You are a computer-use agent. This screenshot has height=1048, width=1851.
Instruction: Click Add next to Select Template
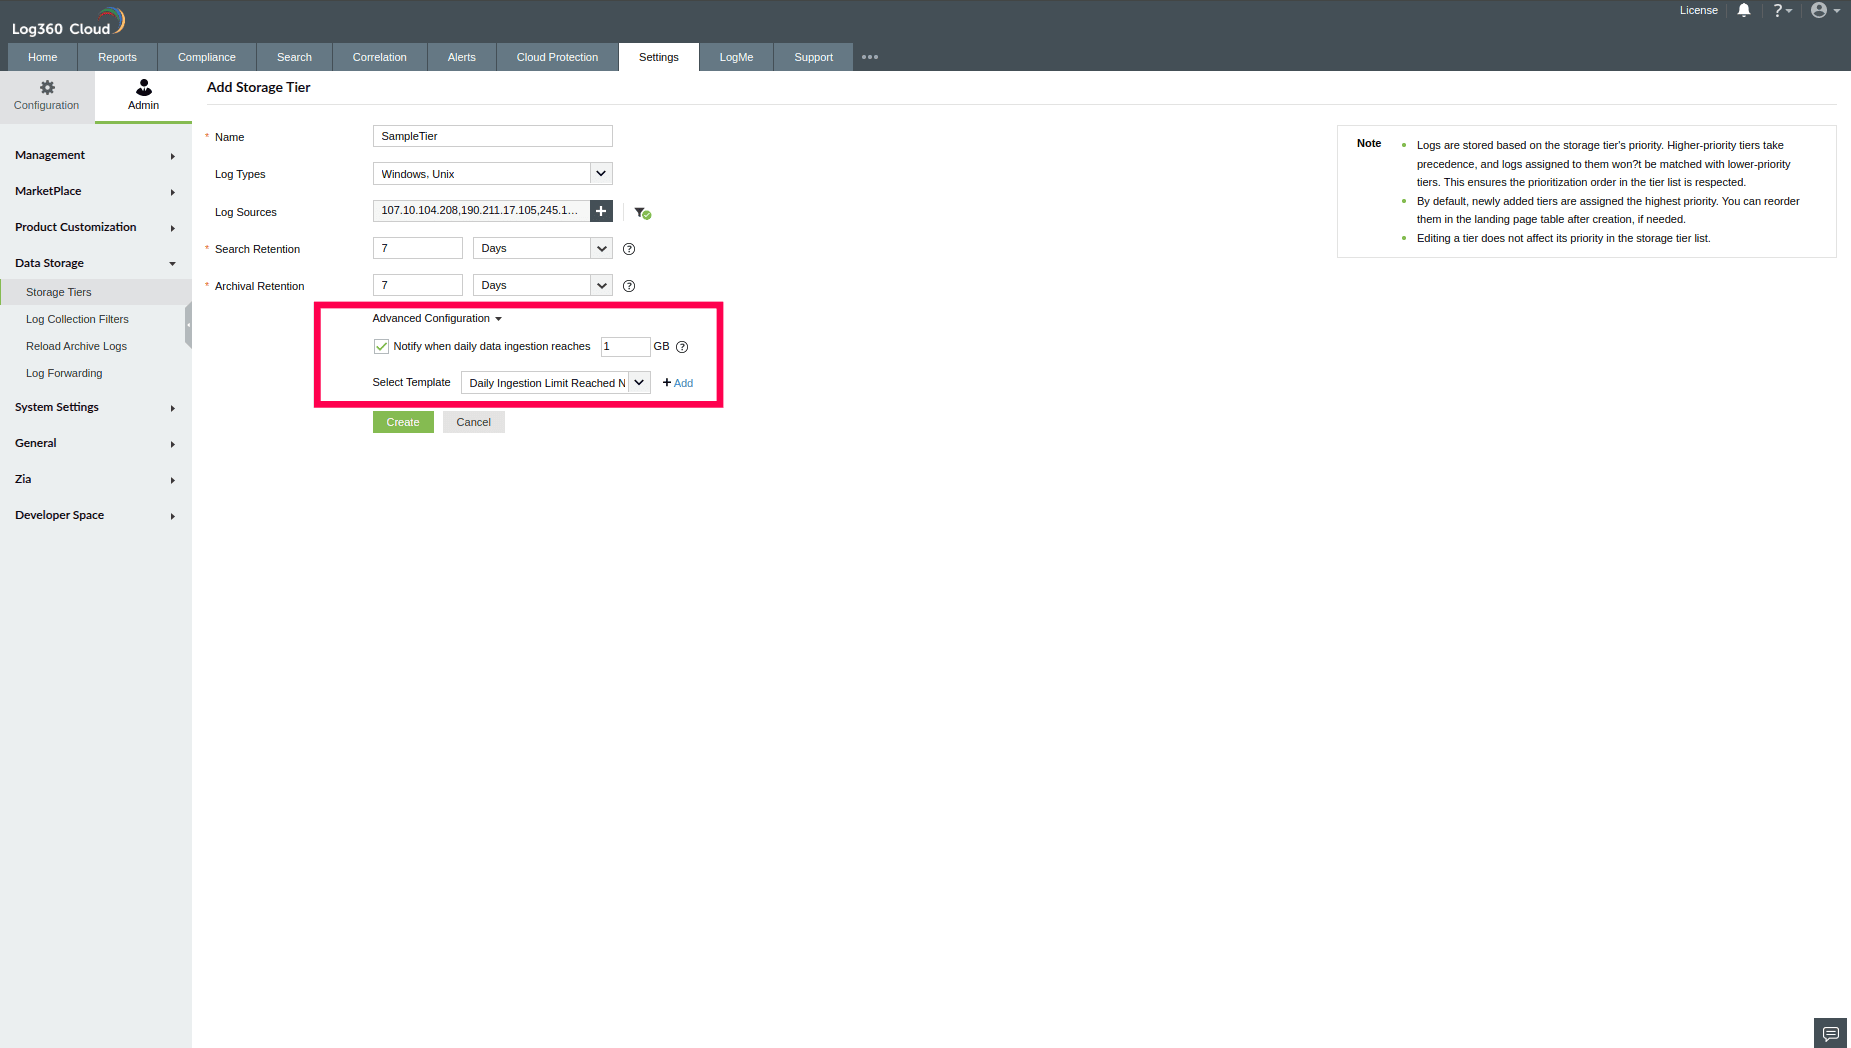(677, 382)
